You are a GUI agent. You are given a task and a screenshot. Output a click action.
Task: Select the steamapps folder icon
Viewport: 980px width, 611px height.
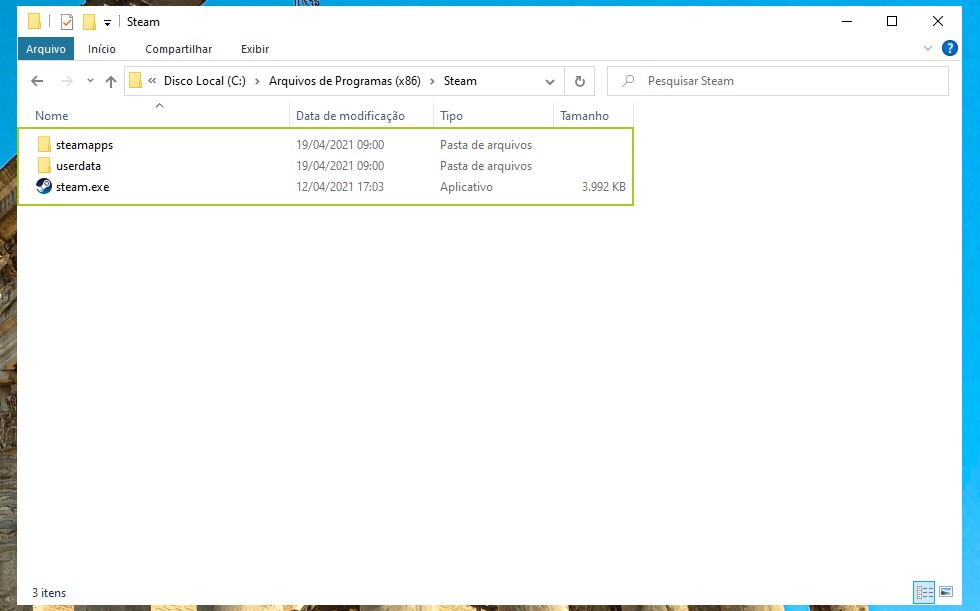click(44, 145)
